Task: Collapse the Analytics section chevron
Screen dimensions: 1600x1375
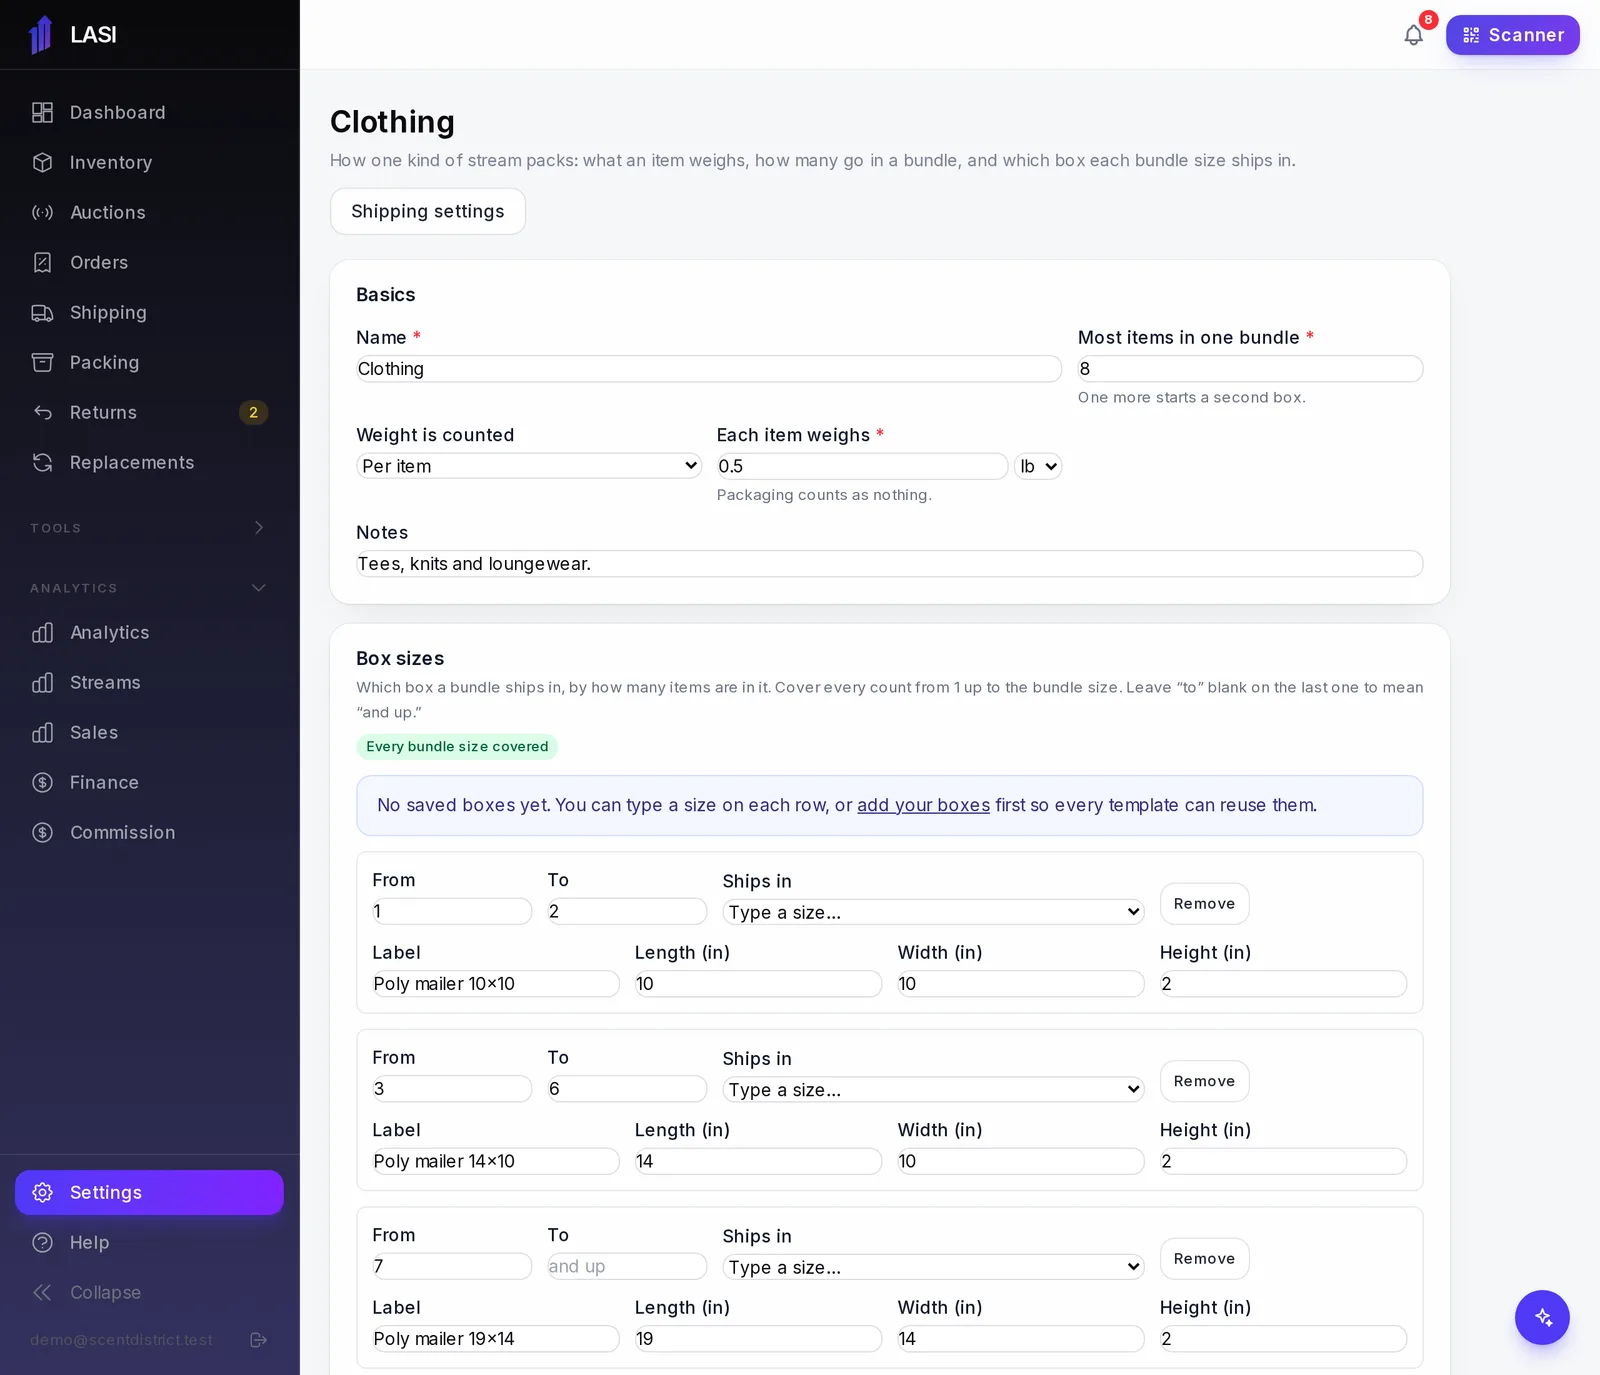Action: [x=259, y=588]
